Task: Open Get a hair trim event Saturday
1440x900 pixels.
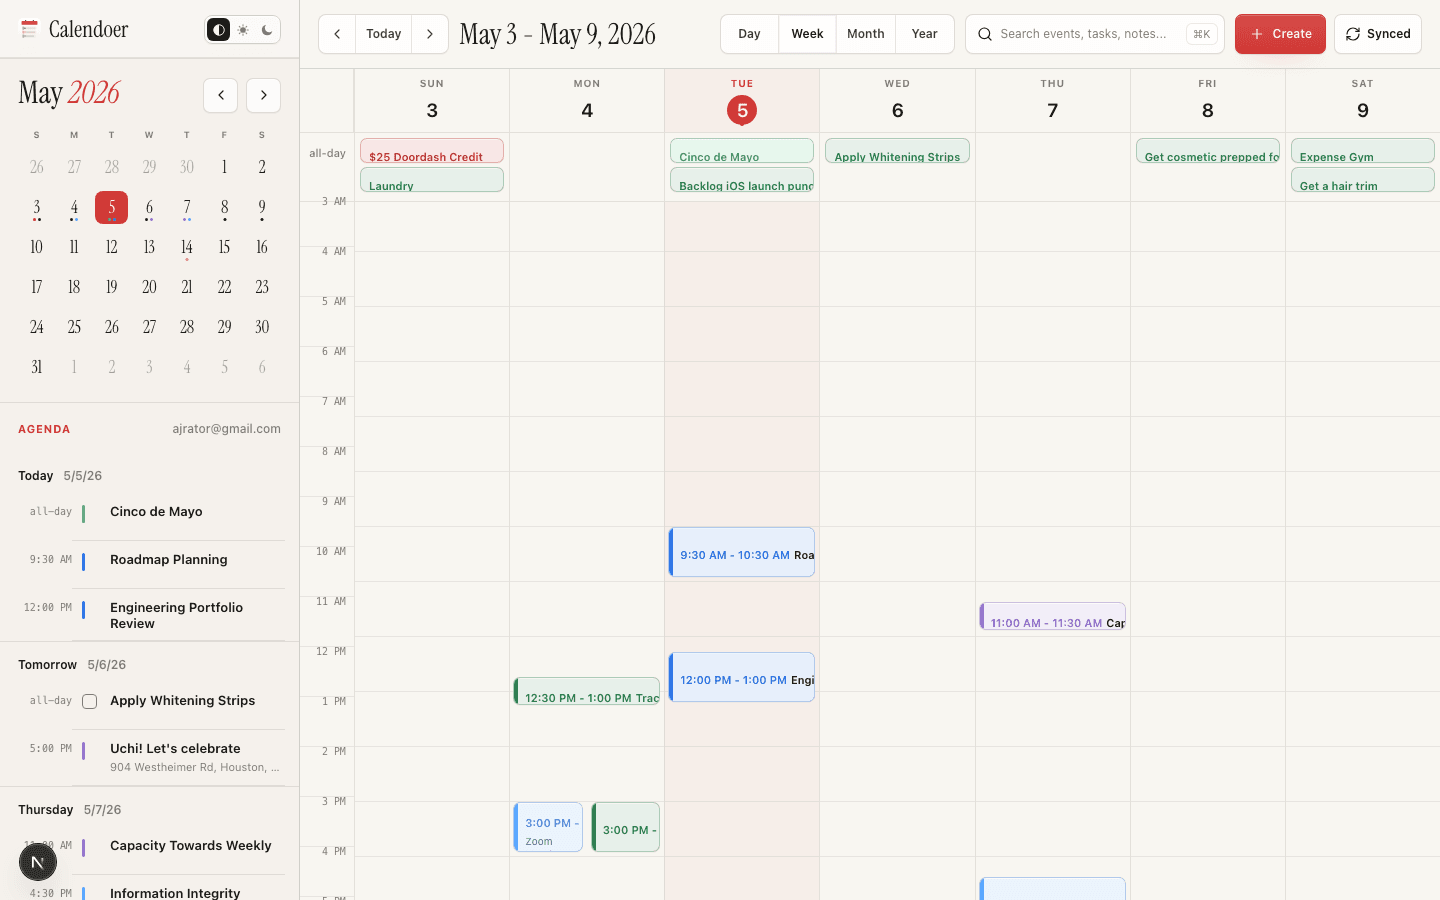Action: [1363, 180]
